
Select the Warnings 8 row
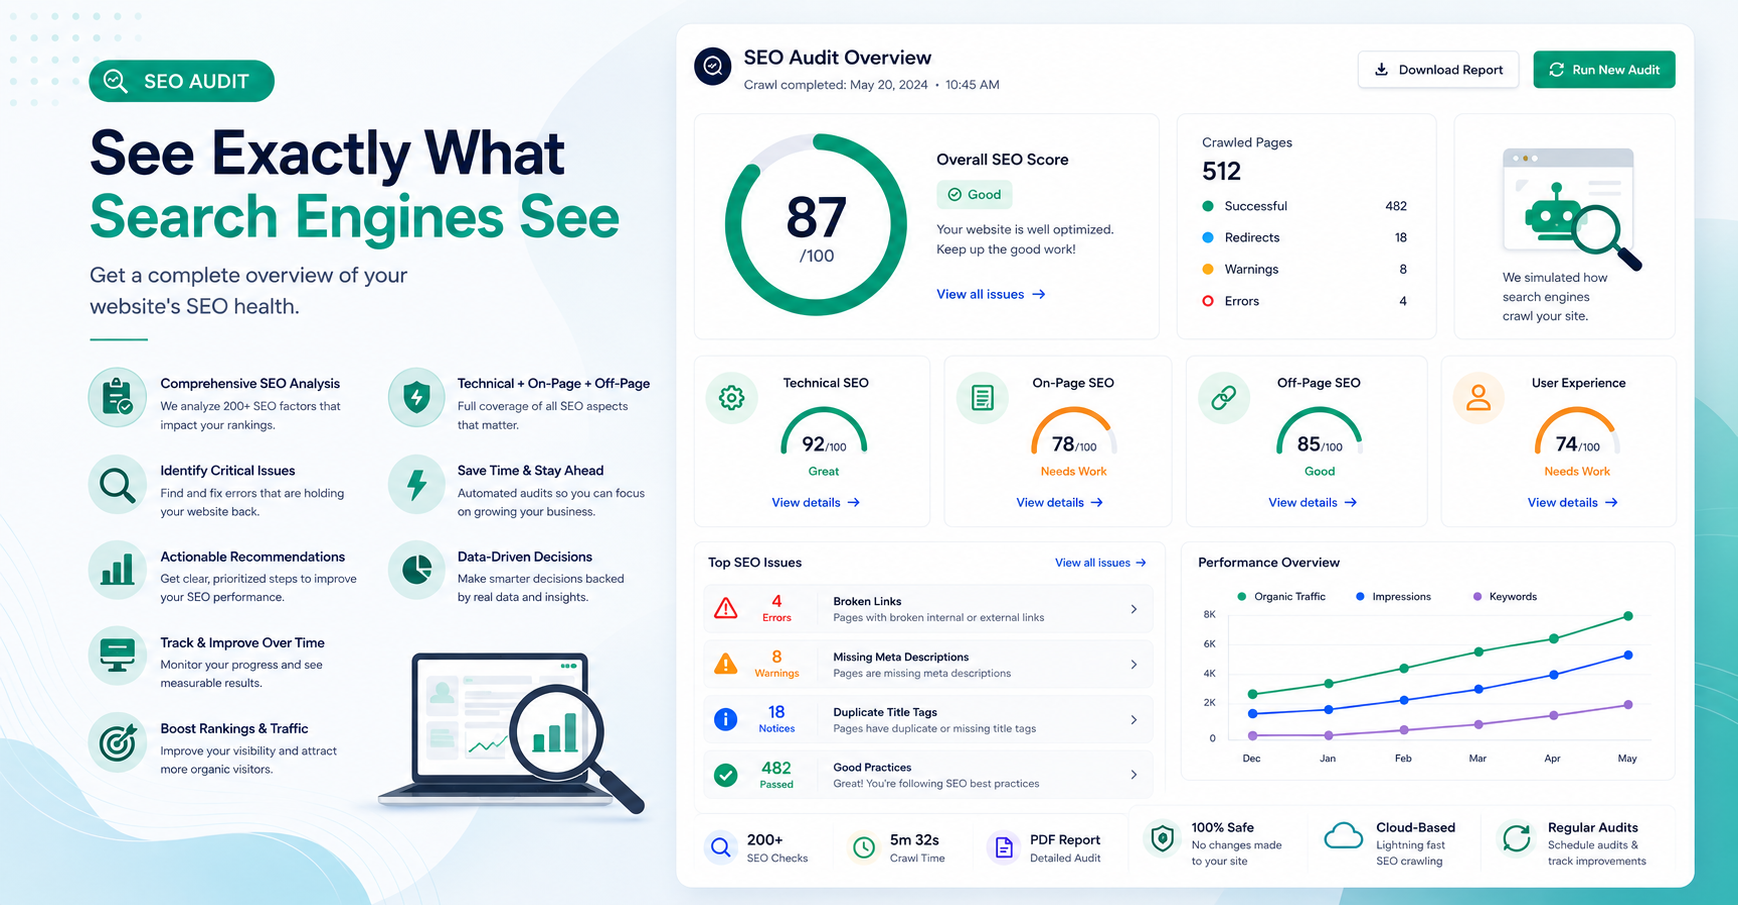coord(1304,269)
